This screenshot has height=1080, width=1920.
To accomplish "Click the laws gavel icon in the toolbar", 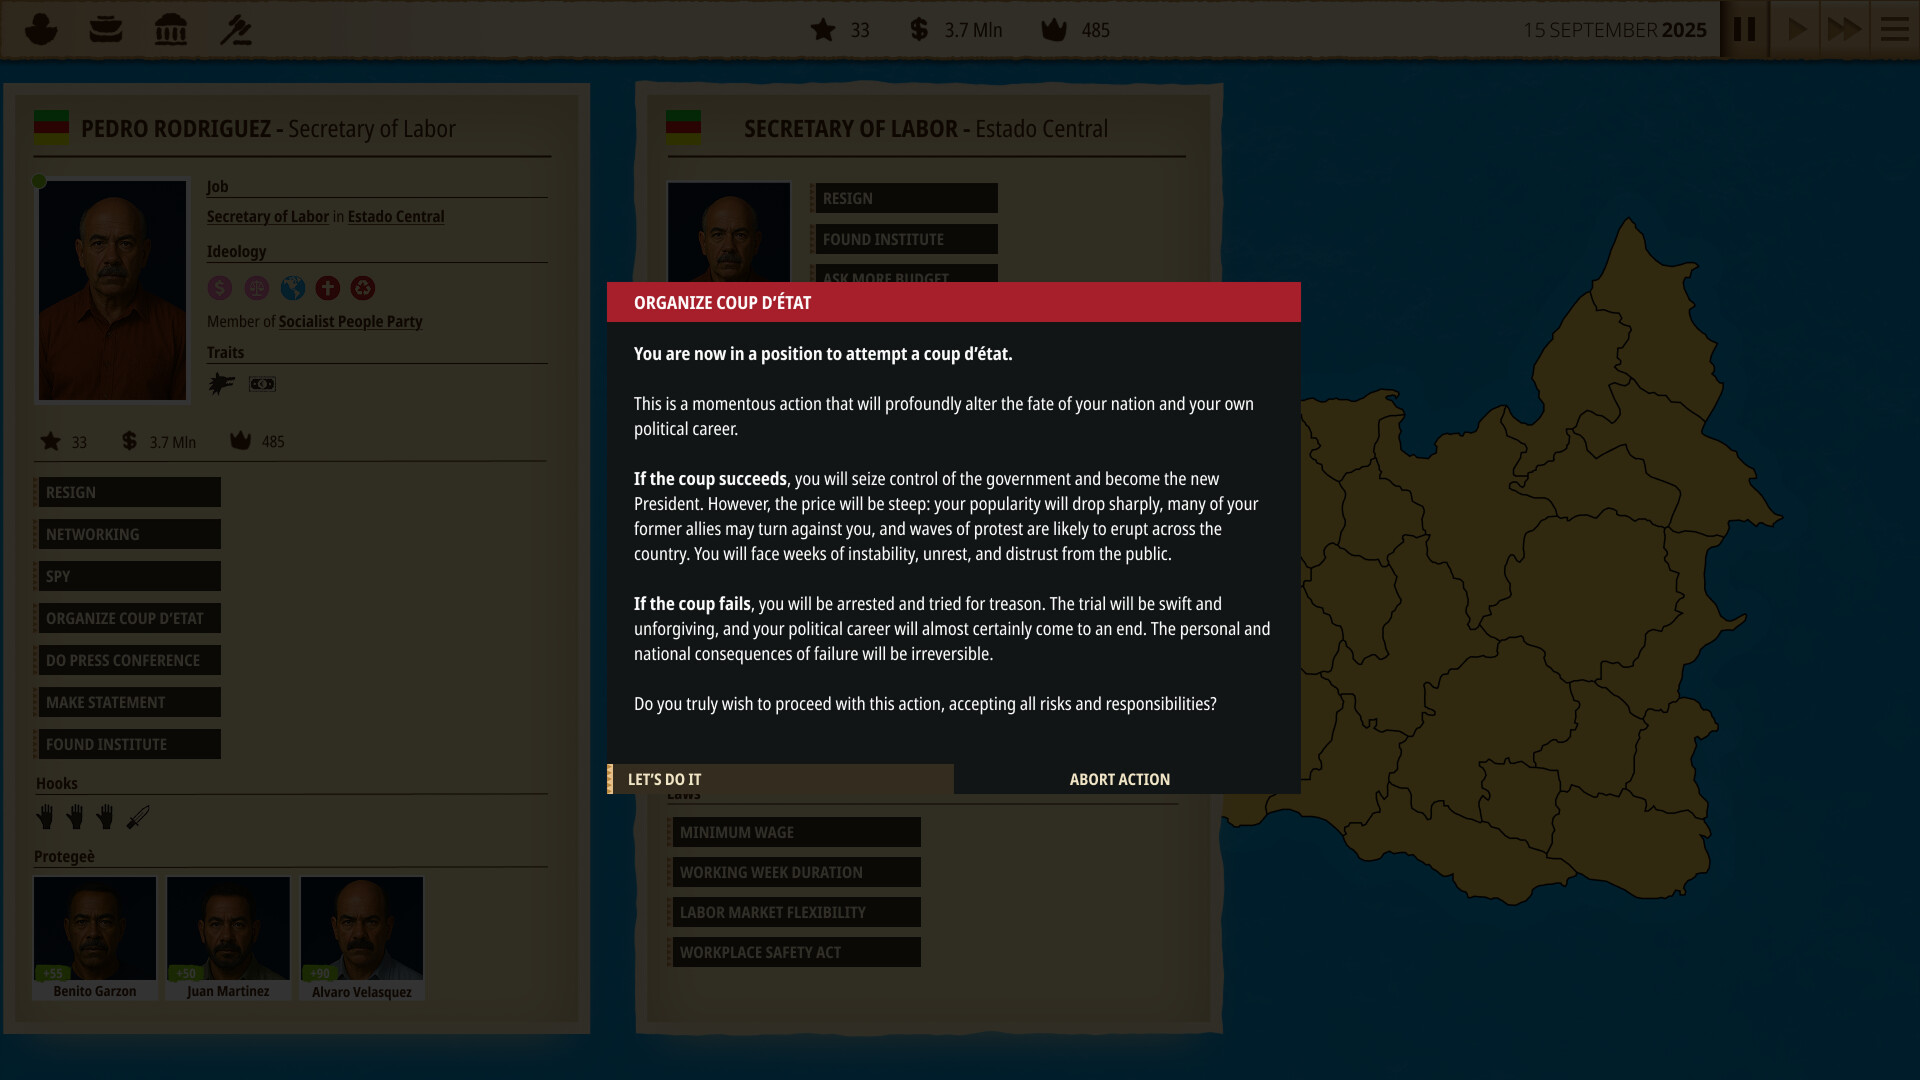I will click(236, 29).
